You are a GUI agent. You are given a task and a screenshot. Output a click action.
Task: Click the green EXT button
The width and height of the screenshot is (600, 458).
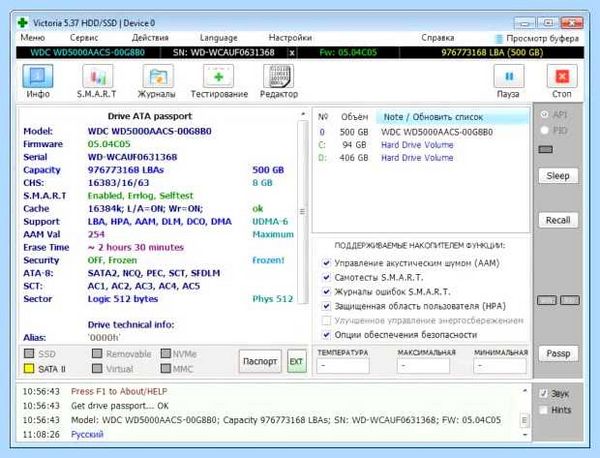(x=297, y=361)
